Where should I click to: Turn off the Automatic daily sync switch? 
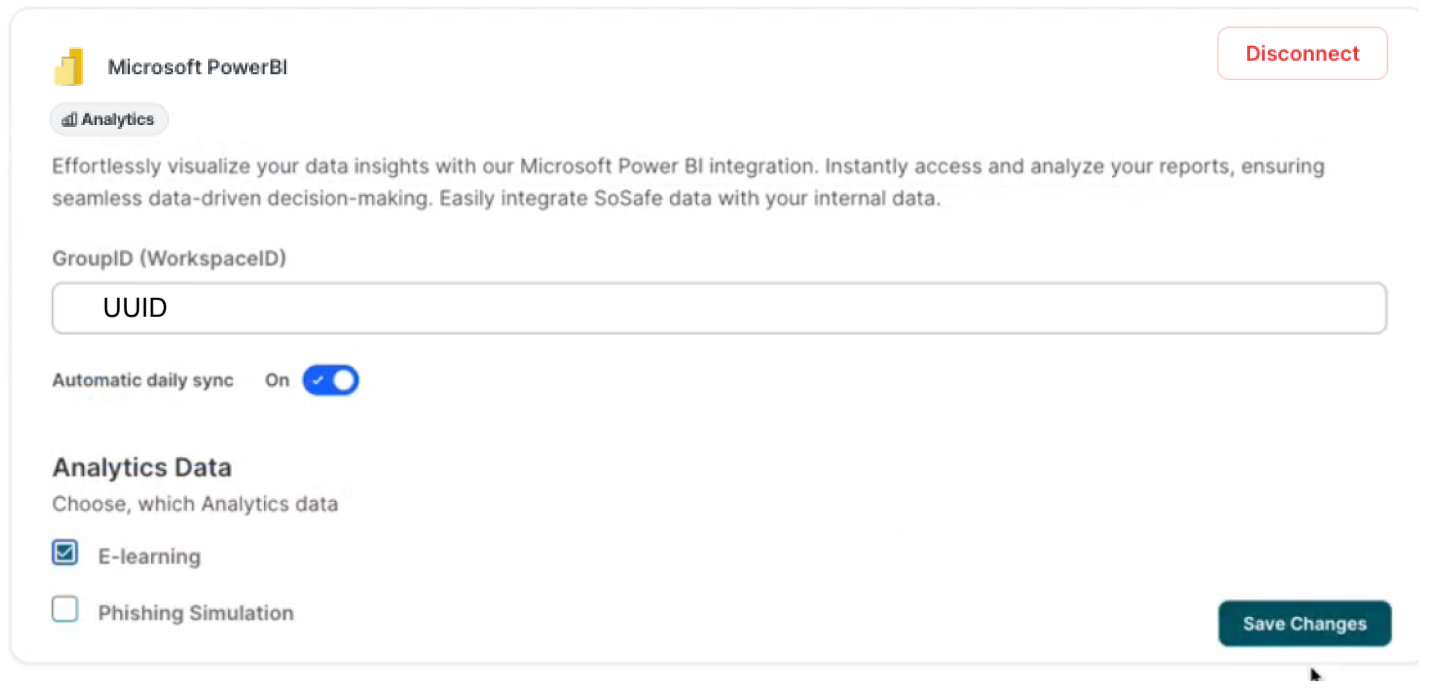point(331,381)
